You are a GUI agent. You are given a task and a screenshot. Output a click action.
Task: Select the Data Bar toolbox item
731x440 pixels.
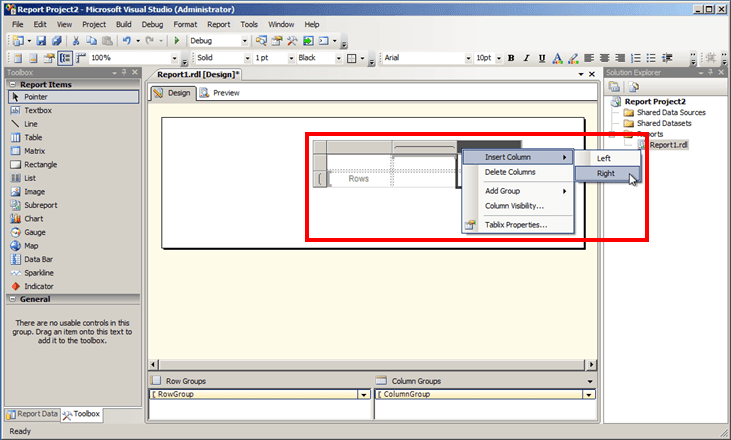(74, 259)
